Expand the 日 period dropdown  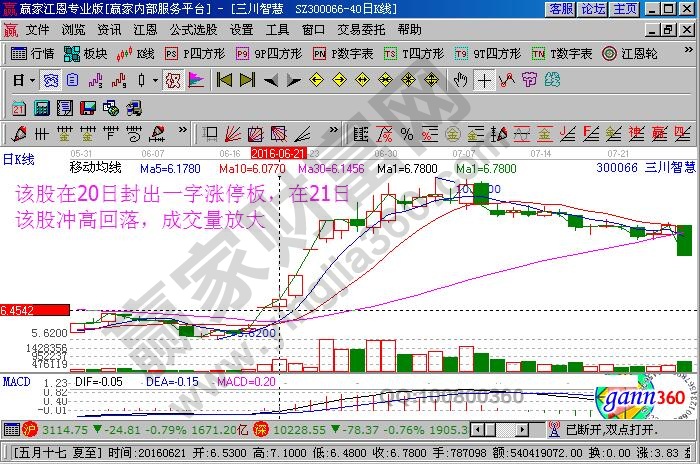pyautogui.click(x=22, y=78)
